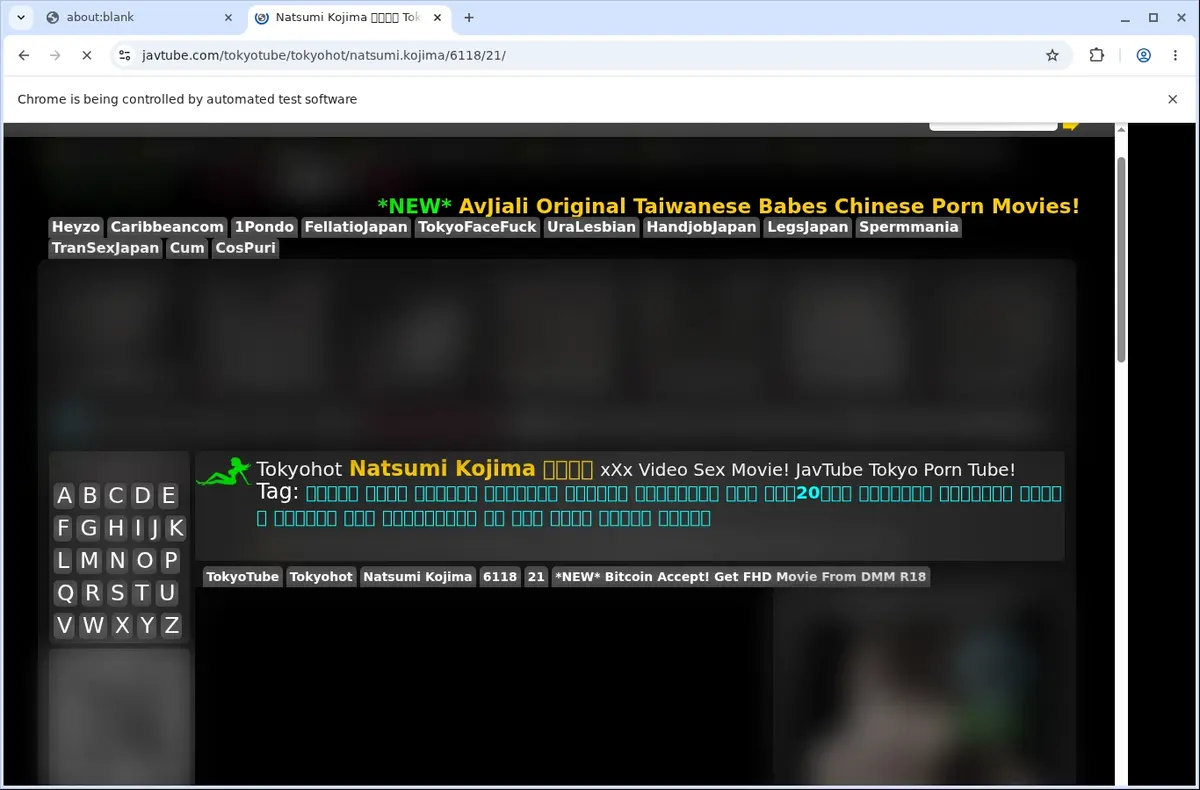The image size is (1200, 790).
Task: Click the Tokyohot breadcrumb
Action: point(321,577)
